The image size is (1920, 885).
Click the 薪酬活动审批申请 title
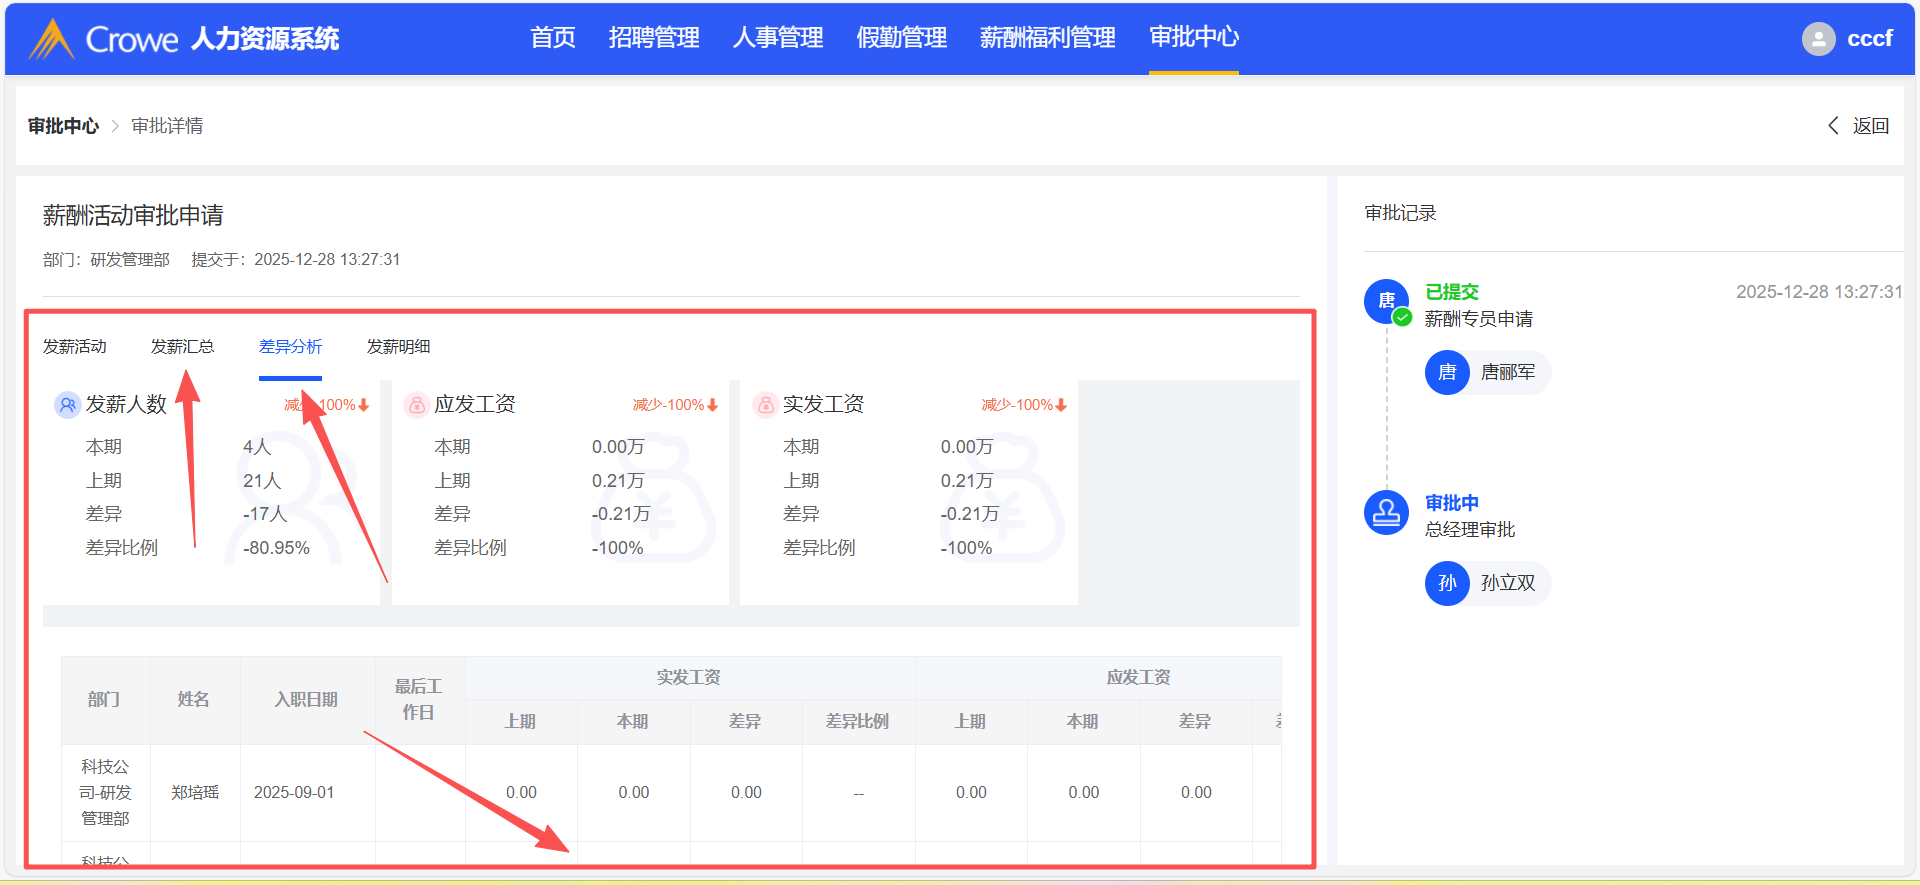(133, 215)
